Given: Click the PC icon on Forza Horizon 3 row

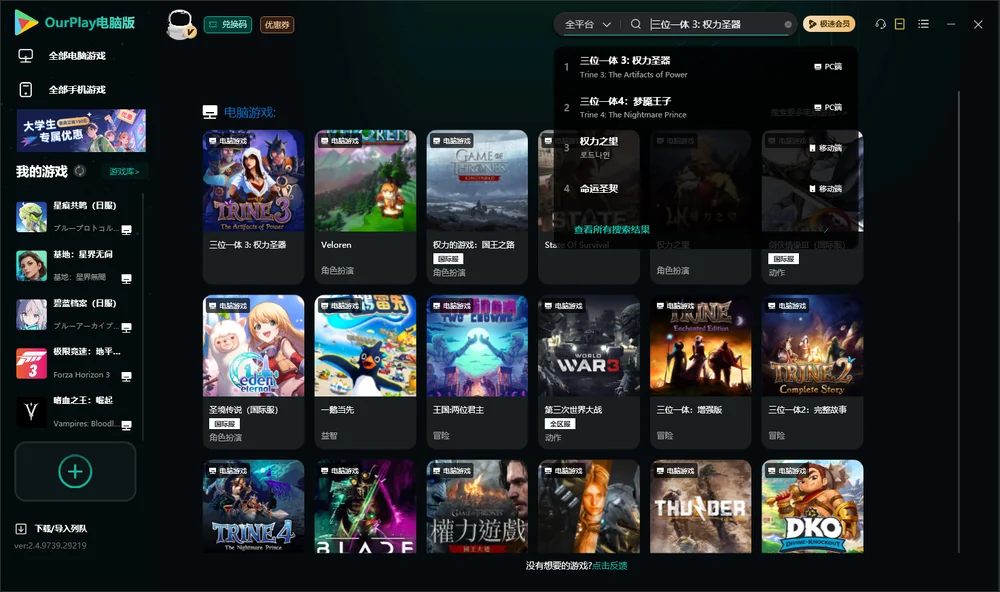Looking at the screenshot, I should (x=126, y=376).
